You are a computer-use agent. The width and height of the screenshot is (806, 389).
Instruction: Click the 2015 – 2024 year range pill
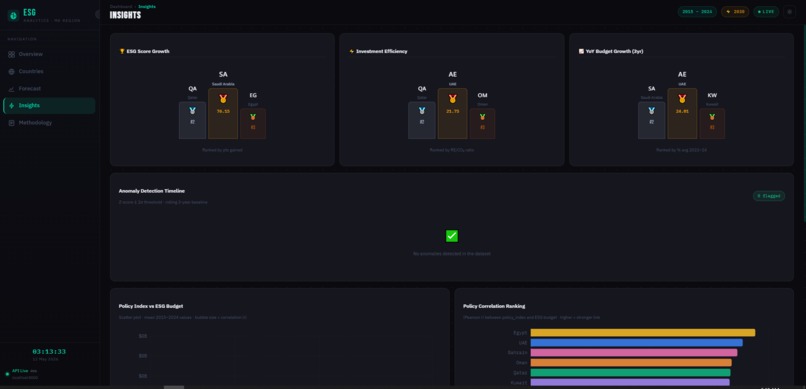pyautogui.click(x=697, y=11)
